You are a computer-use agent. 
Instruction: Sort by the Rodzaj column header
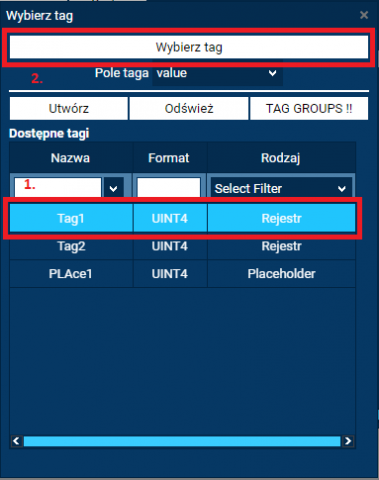pyautogui.click(x=281, y=158)
